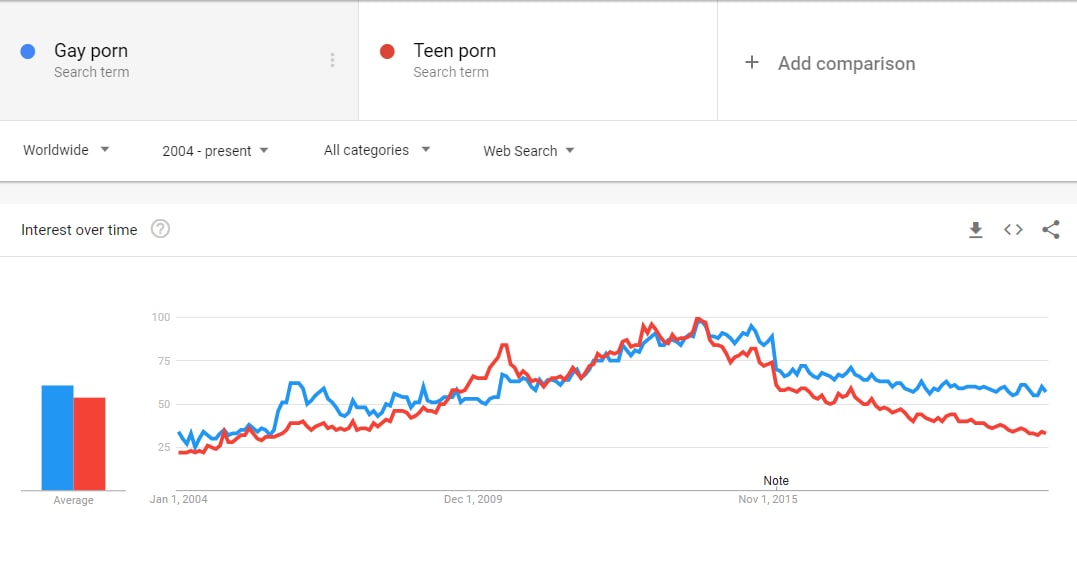Change the Web Search type dropdown
The image size is (1077, 571).
pyautogui.click(x=528, y=150)
